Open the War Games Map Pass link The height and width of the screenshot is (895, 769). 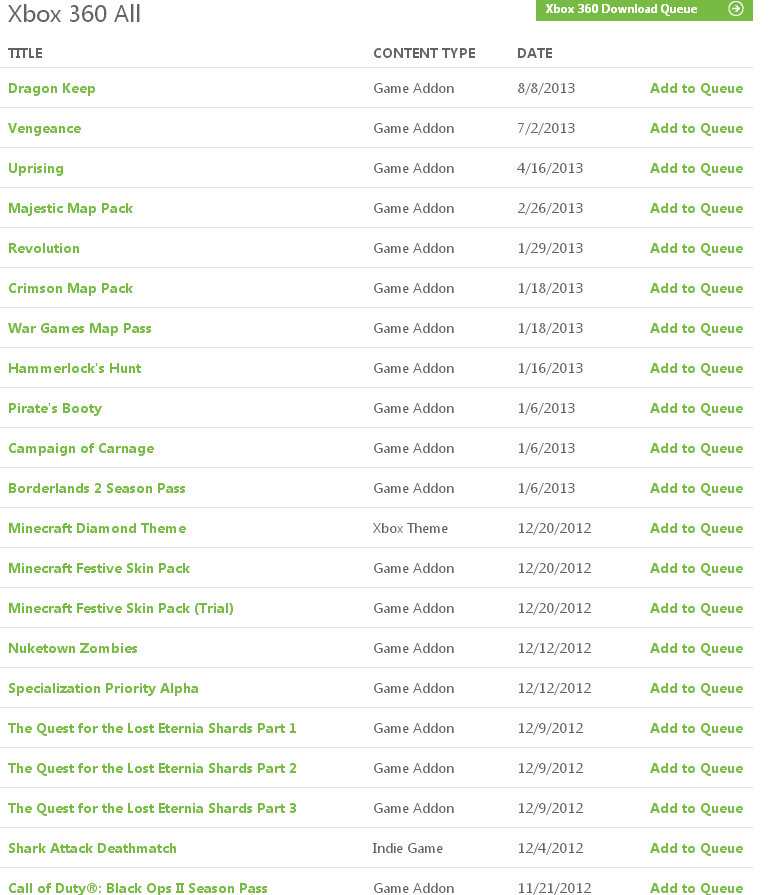click(x=79, y=328)
